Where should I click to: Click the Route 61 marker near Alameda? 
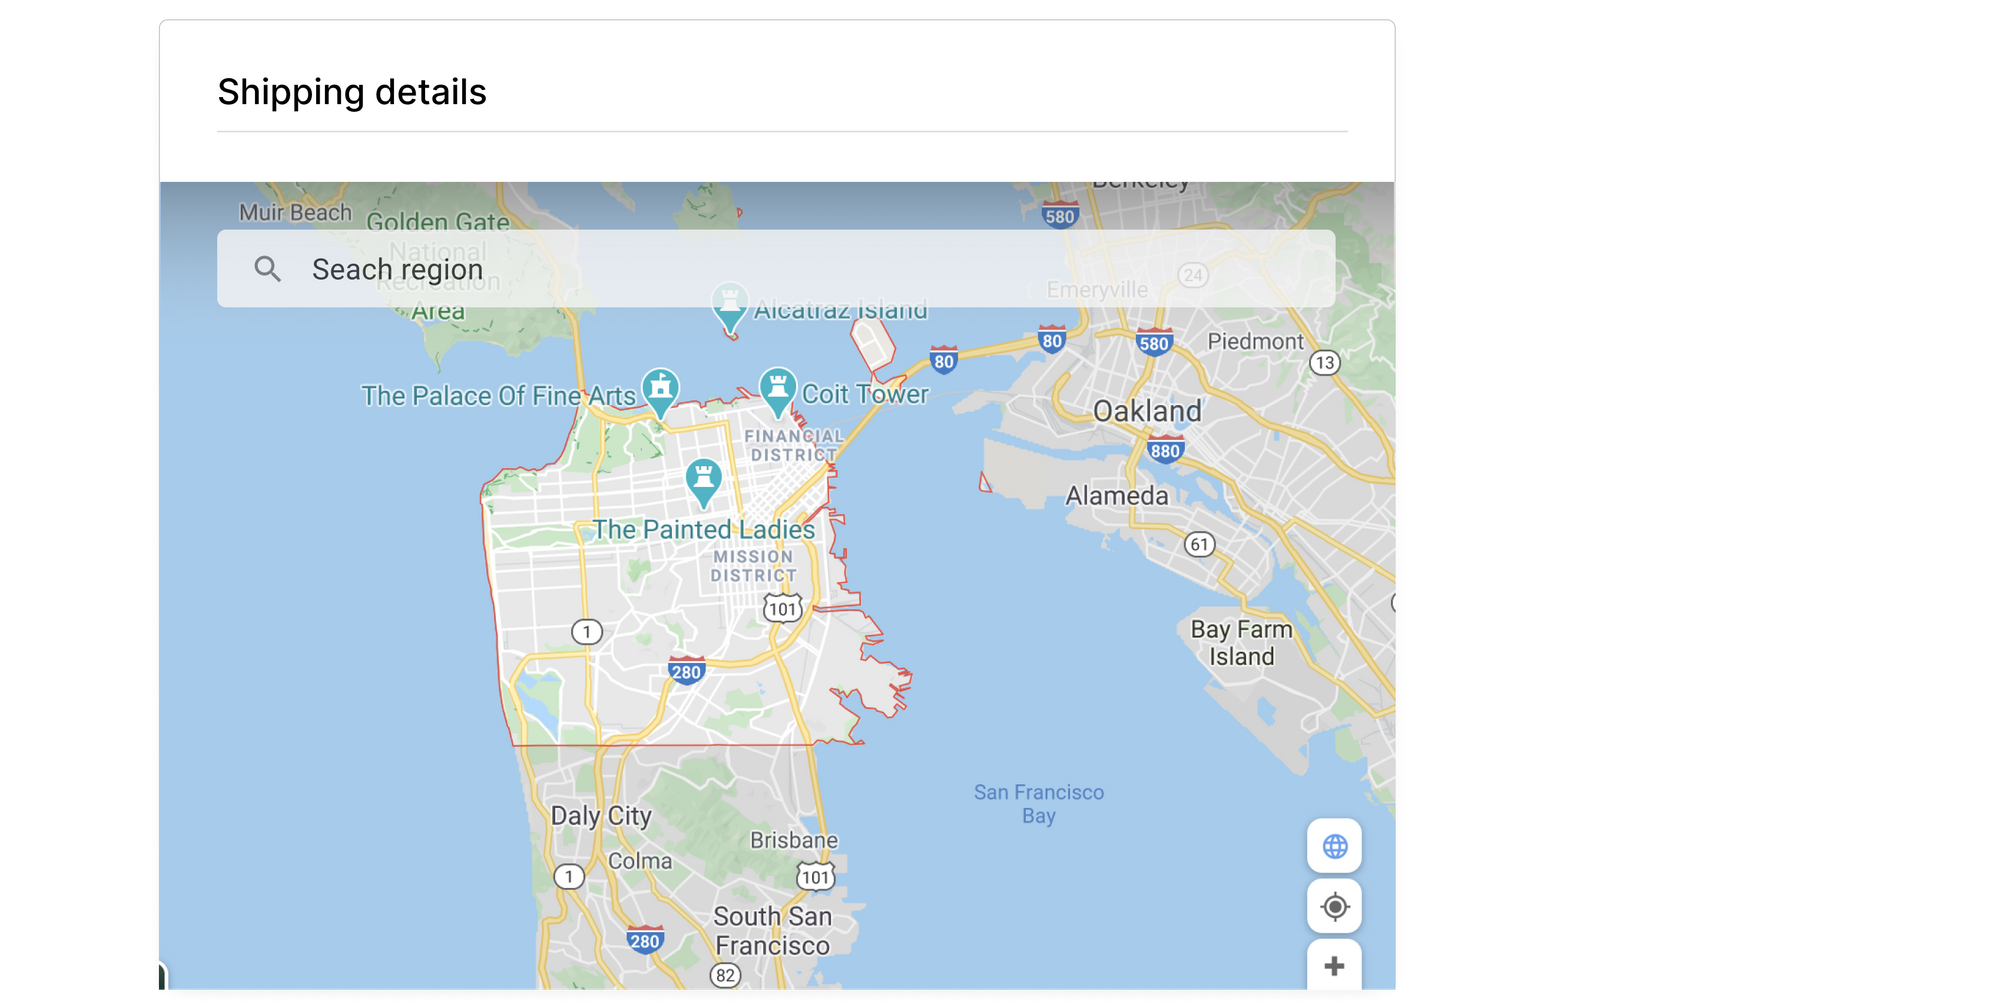pyautogui.click(x=1199, y=544)
